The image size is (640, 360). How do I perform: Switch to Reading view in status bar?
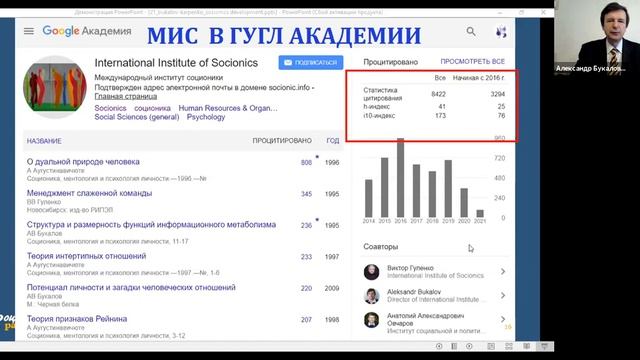click(x=527, y=346)
